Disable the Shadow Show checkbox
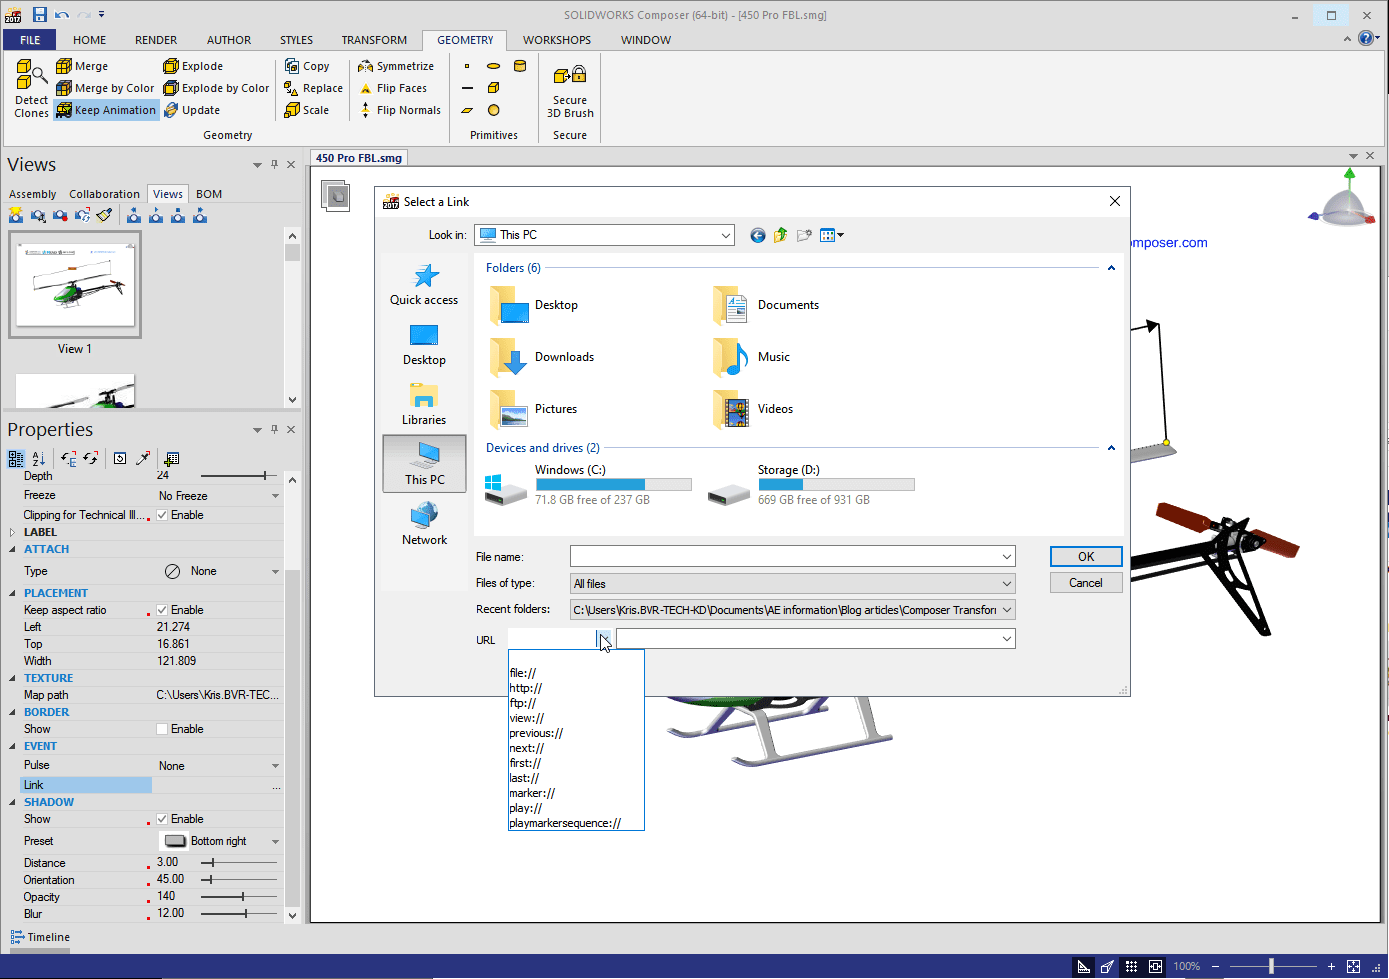This screenshot has height=979, width=1389. point(162,819)
